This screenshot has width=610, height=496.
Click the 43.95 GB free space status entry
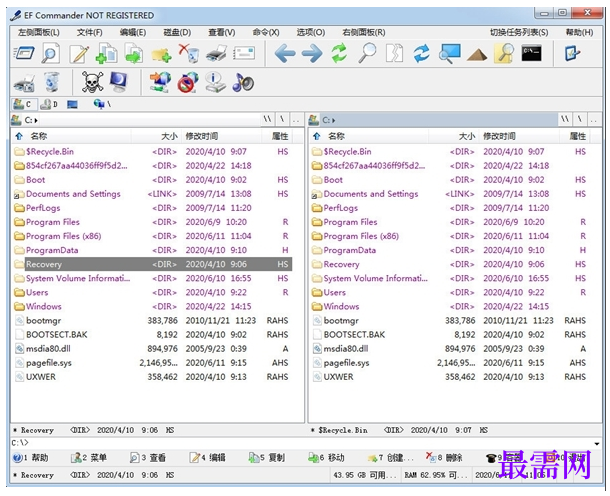(x=365, y=475)
